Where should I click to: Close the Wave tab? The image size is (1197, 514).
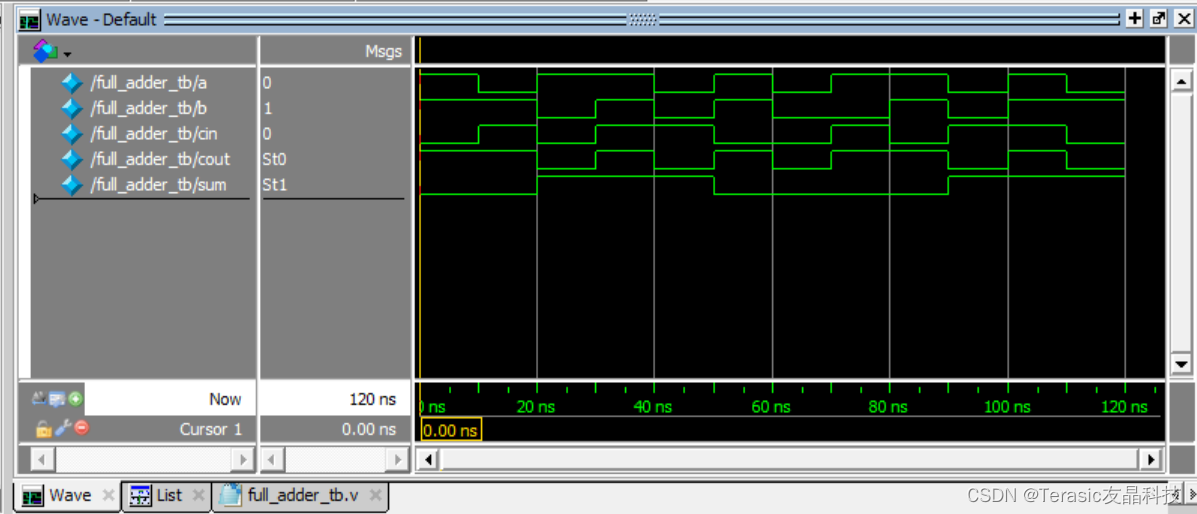[108, 496]
